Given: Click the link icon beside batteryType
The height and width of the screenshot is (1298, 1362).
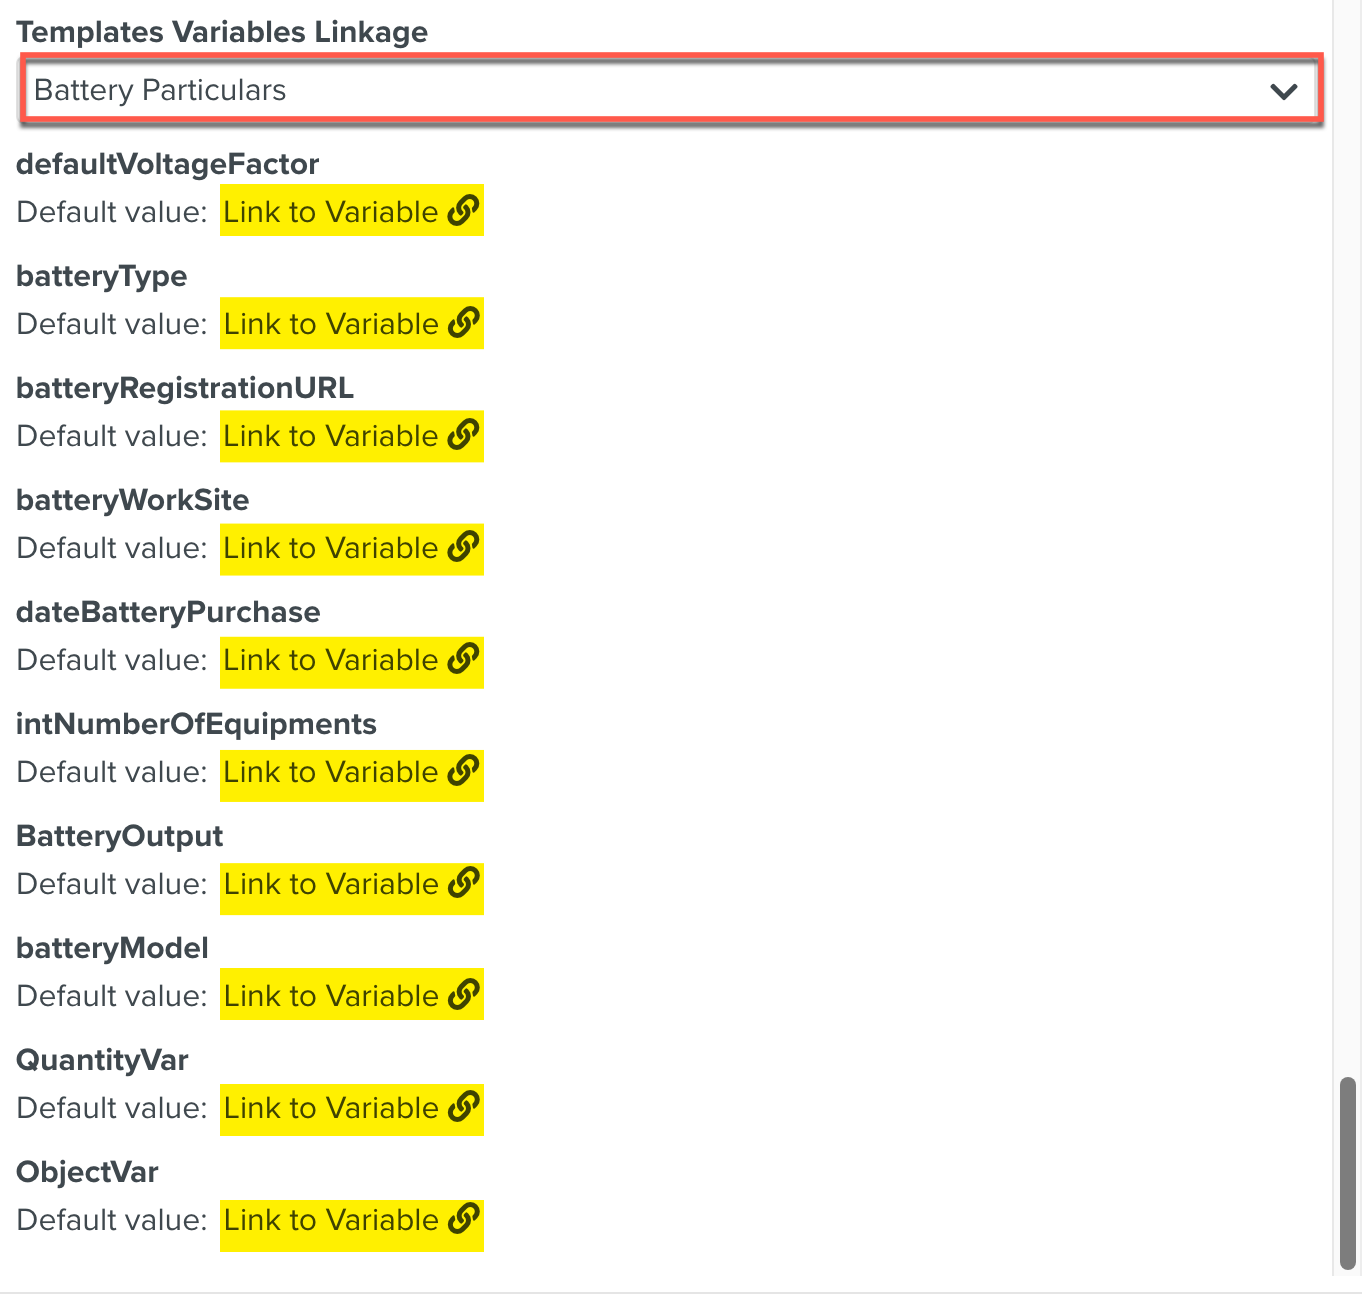Looking at the screenshot, I should tap(464, 324).
